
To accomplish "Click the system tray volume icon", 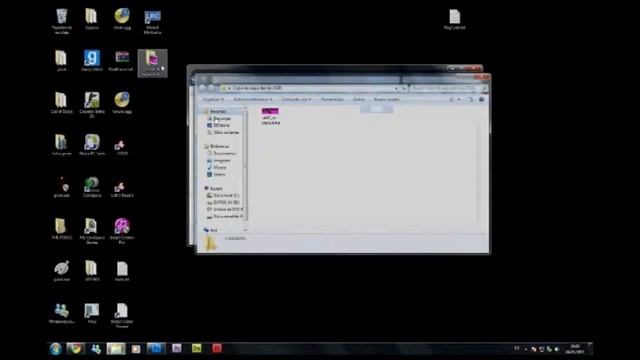I will (557, 349).
